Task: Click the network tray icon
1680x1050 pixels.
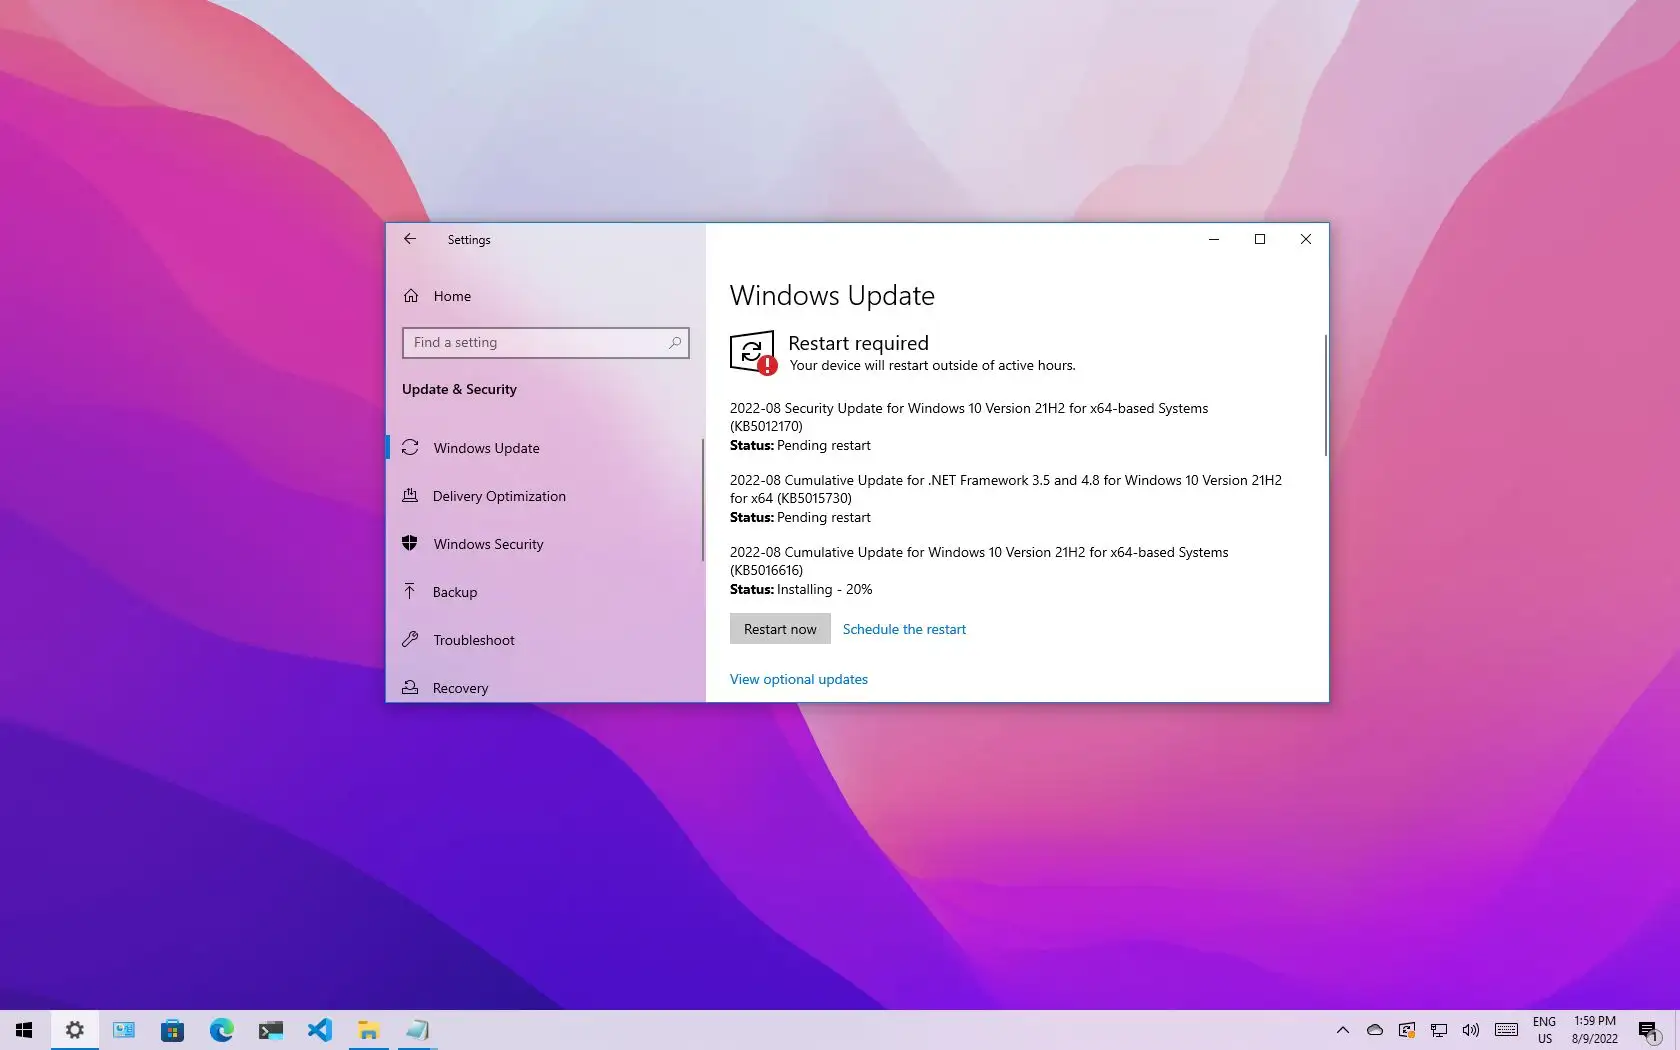Action: 1439,1030
